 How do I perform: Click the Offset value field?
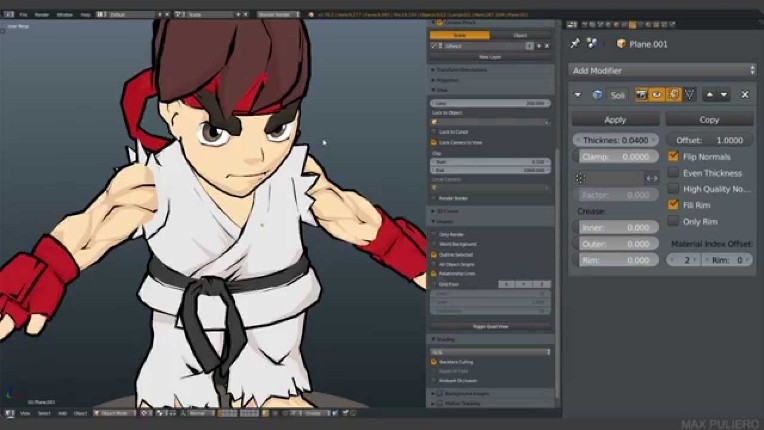[x=709, y=140]
